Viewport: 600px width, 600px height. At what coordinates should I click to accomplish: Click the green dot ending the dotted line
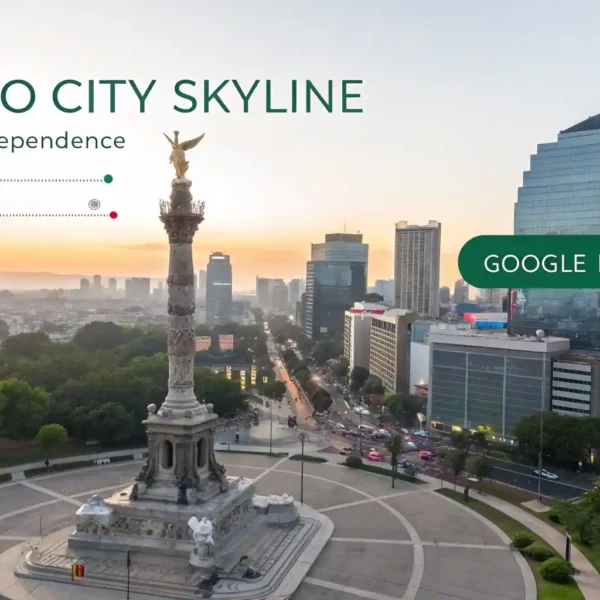pyautogui.click(x=108, y=179)
